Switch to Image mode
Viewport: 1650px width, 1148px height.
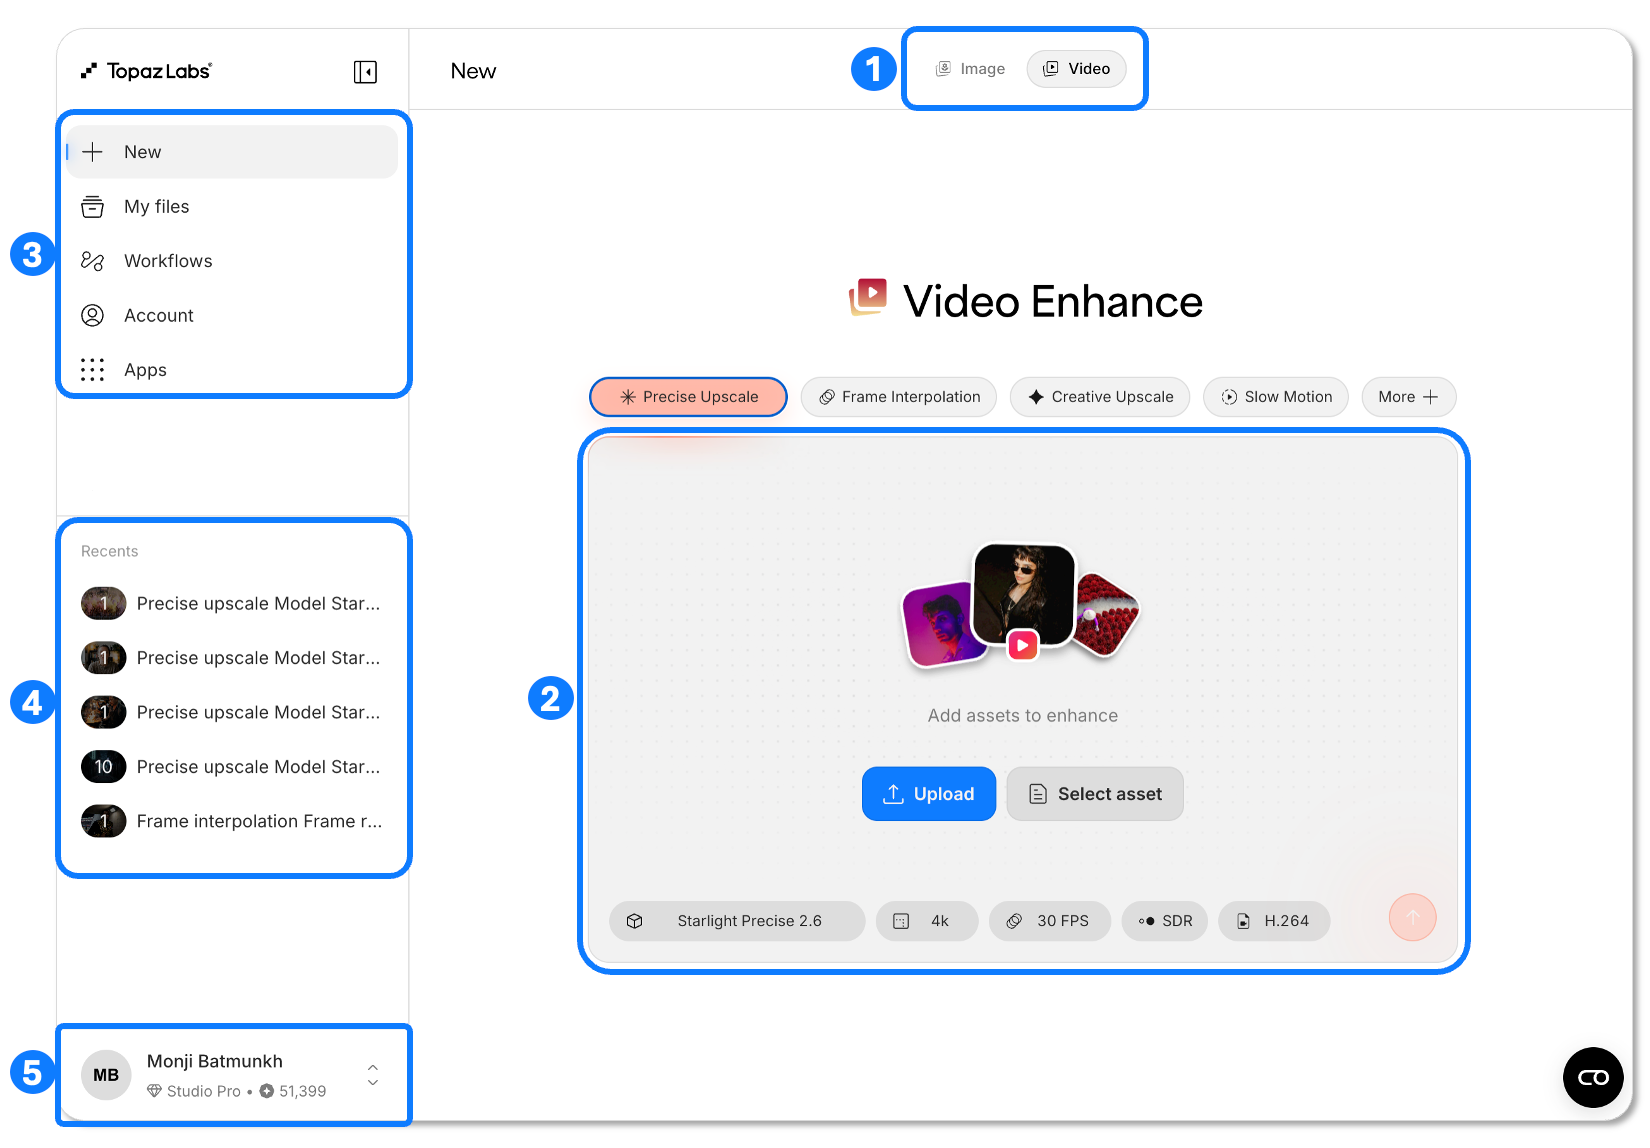(970, 69)
